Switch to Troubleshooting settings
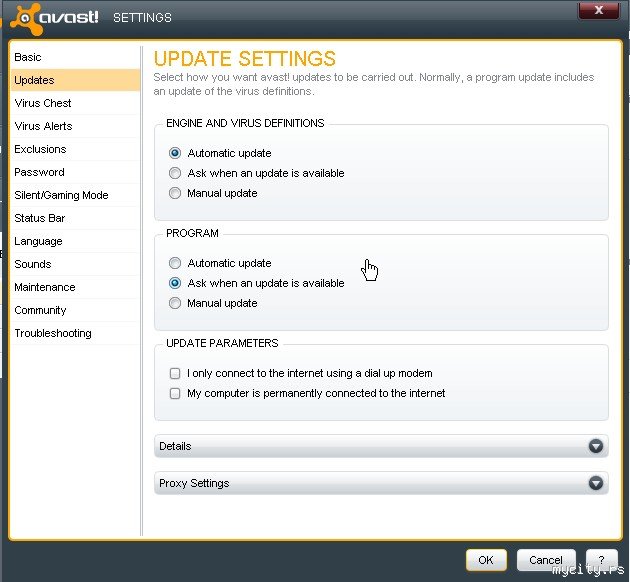 53,333
